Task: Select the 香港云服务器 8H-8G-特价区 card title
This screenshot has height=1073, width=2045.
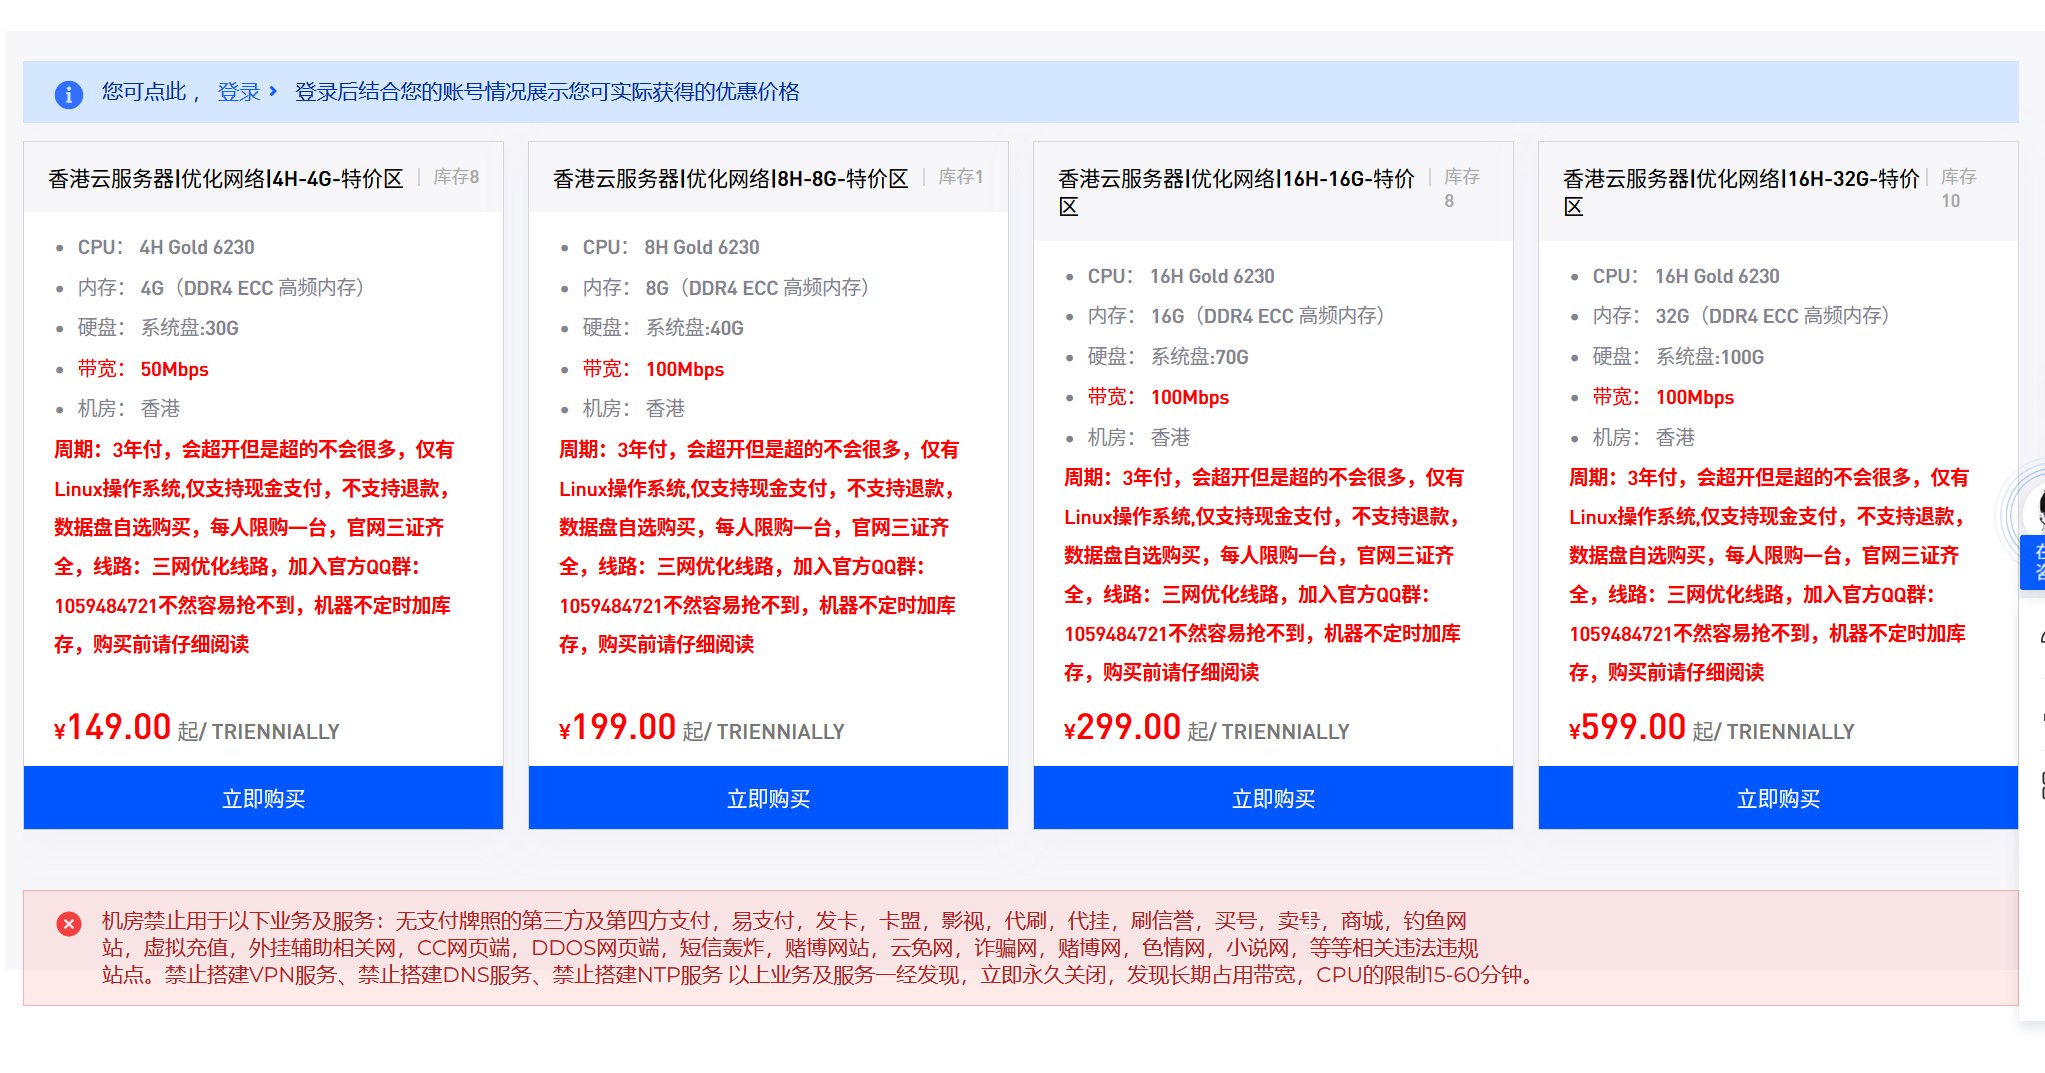Action: pyautogui.click(x=730, y=178)
